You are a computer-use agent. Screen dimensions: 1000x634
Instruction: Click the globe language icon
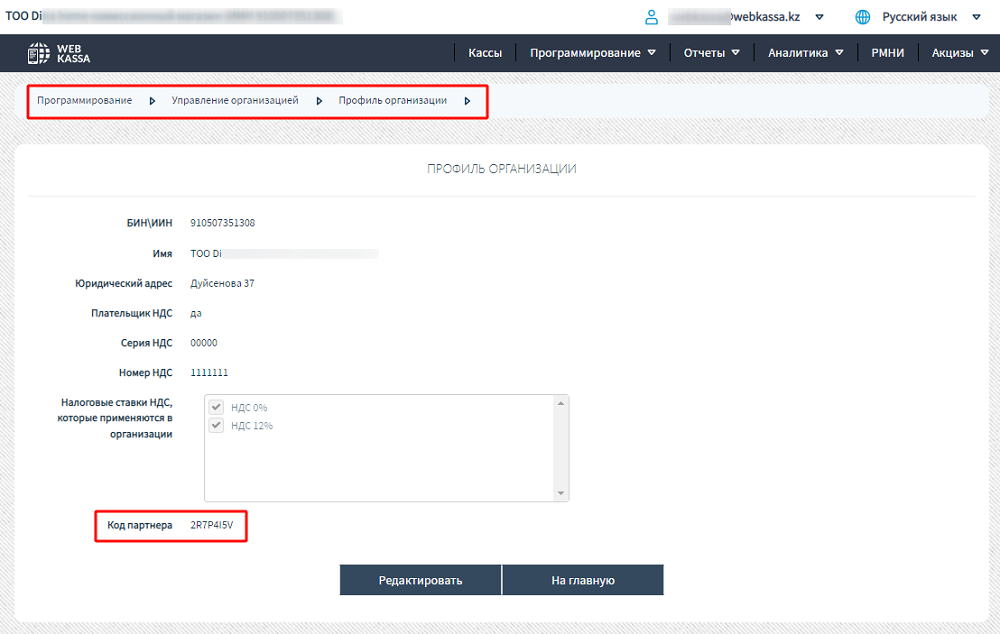tap(862, 17)
